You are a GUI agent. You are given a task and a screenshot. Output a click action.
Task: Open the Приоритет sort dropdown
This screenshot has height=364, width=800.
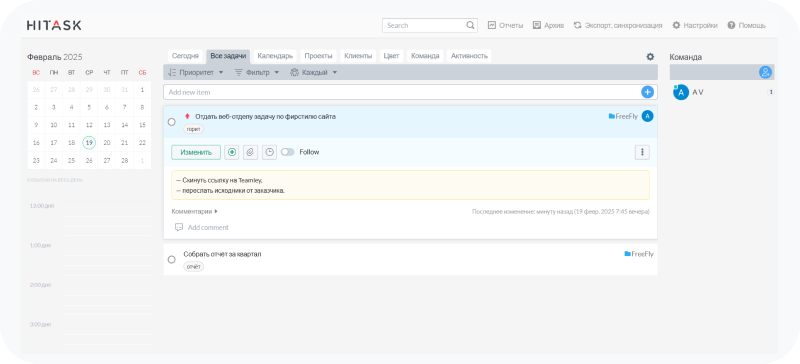click(x=196, y=72)
